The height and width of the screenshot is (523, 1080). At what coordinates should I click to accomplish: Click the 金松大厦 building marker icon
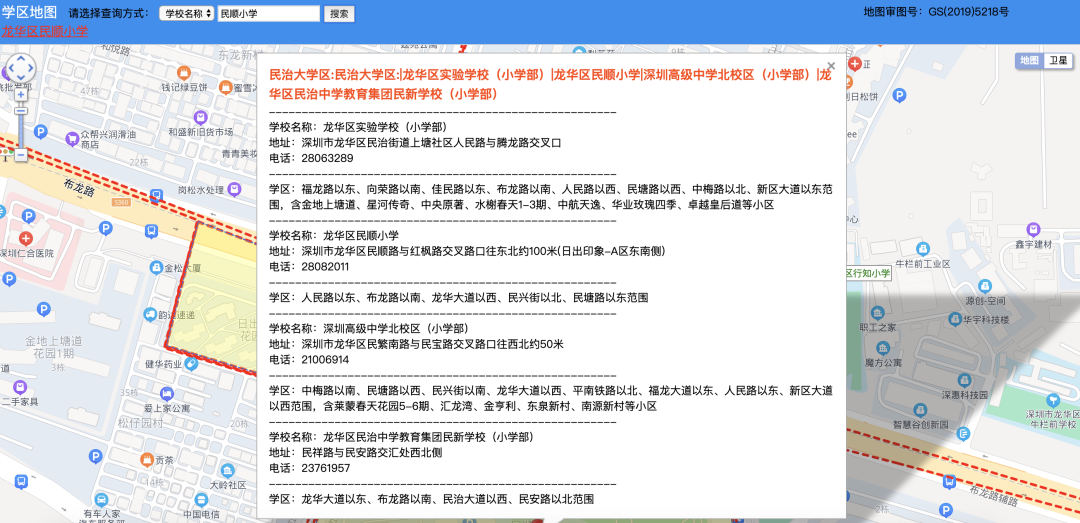point(154,267)
